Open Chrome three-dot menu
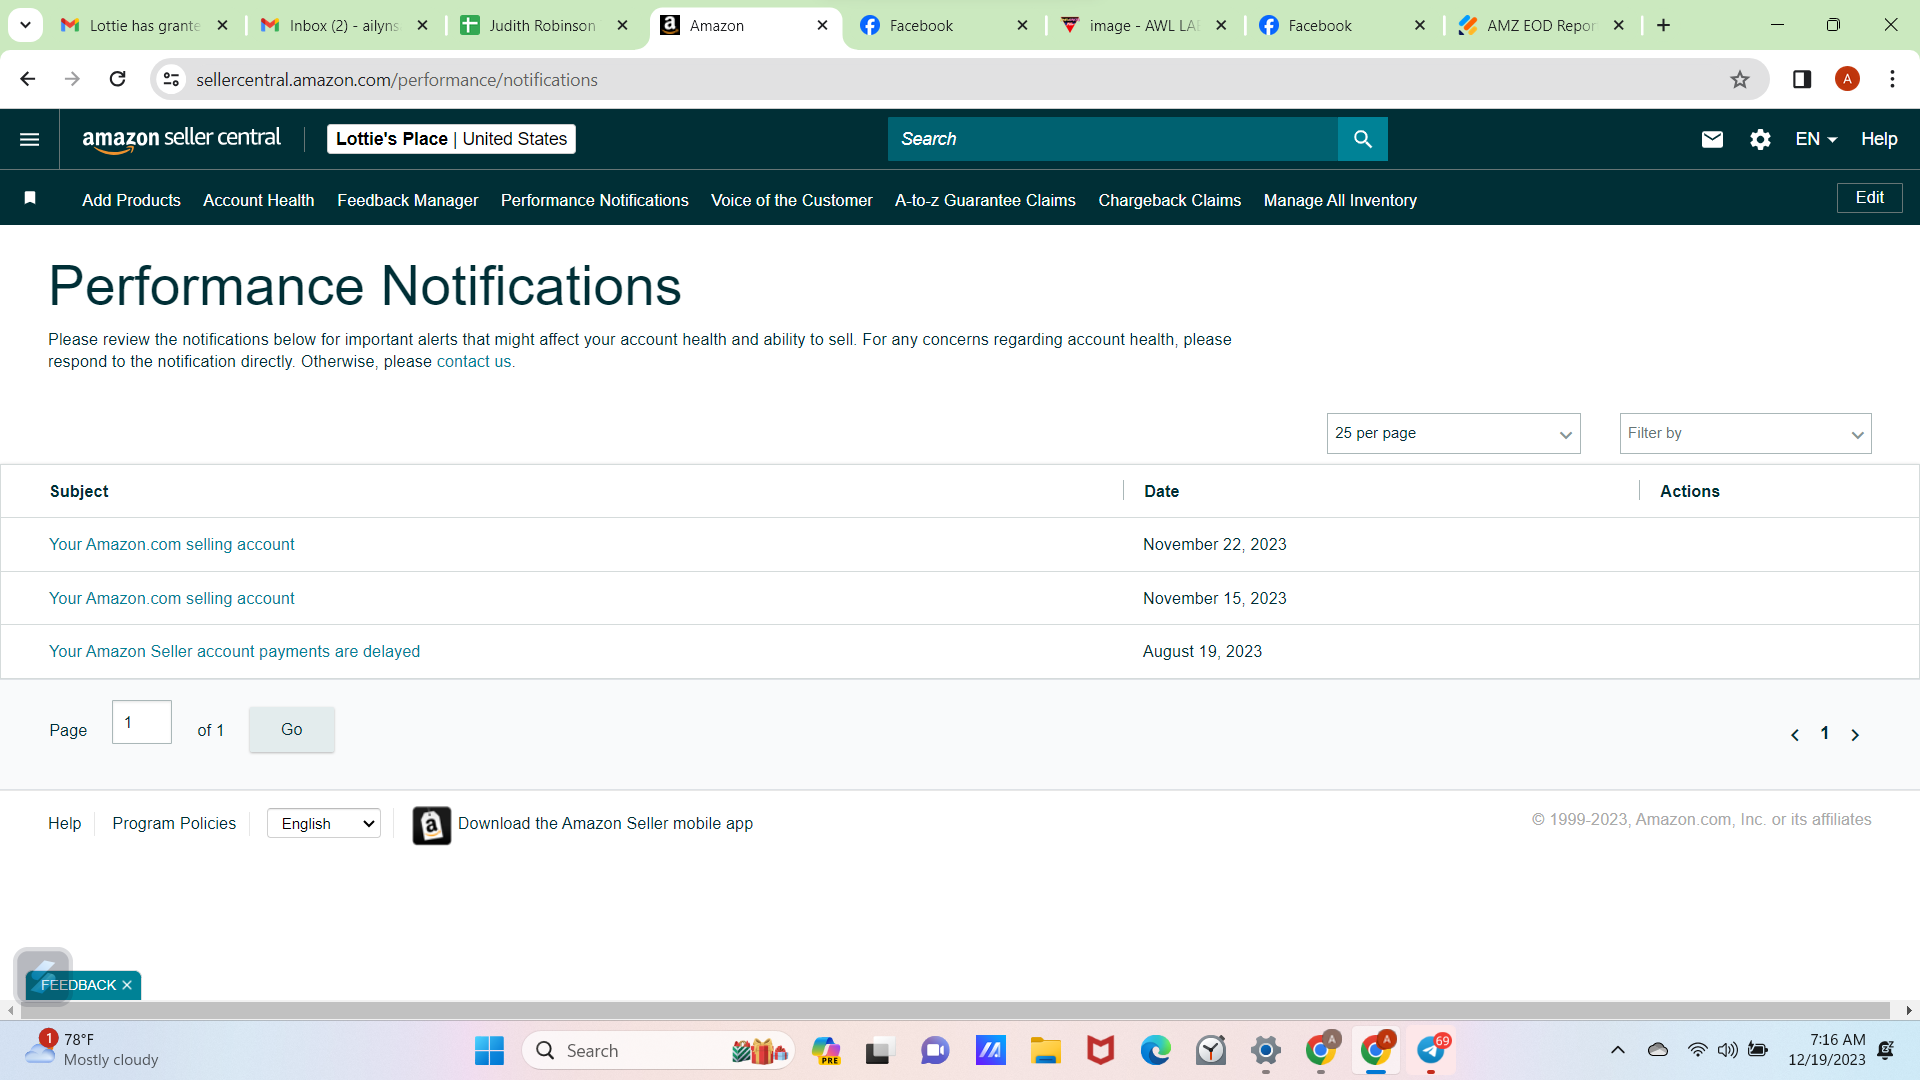 click(1892, 79)
